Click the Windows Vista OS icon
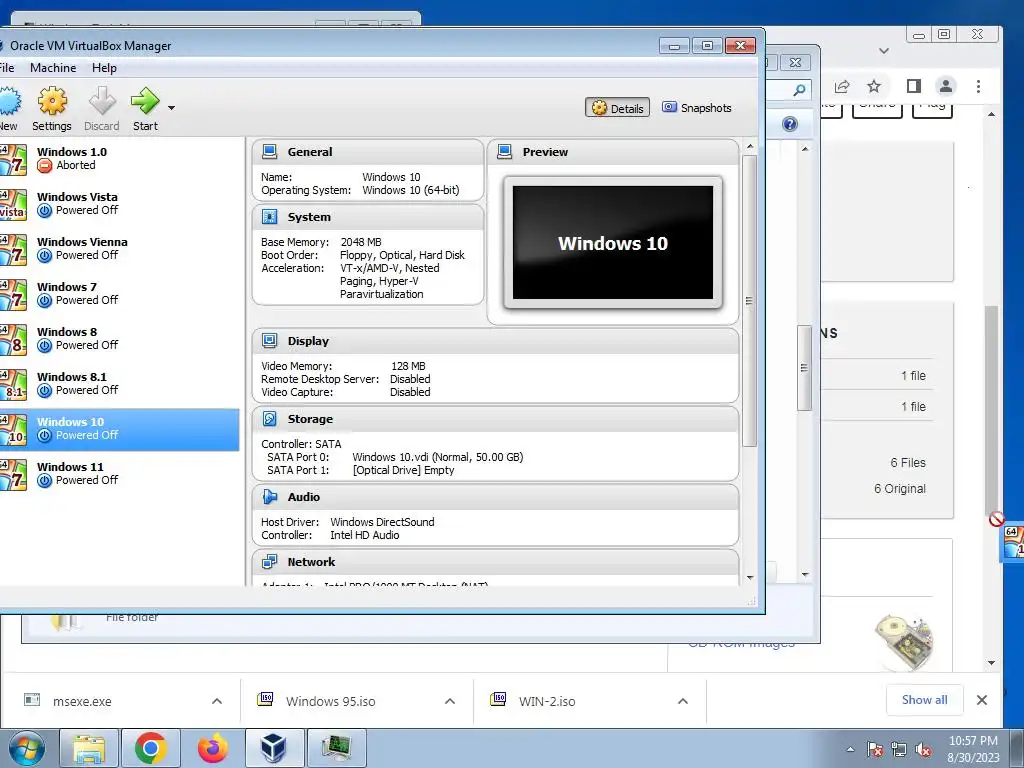Image resolution: width=1024 pixels, height=768 pixels. point(13,204)
